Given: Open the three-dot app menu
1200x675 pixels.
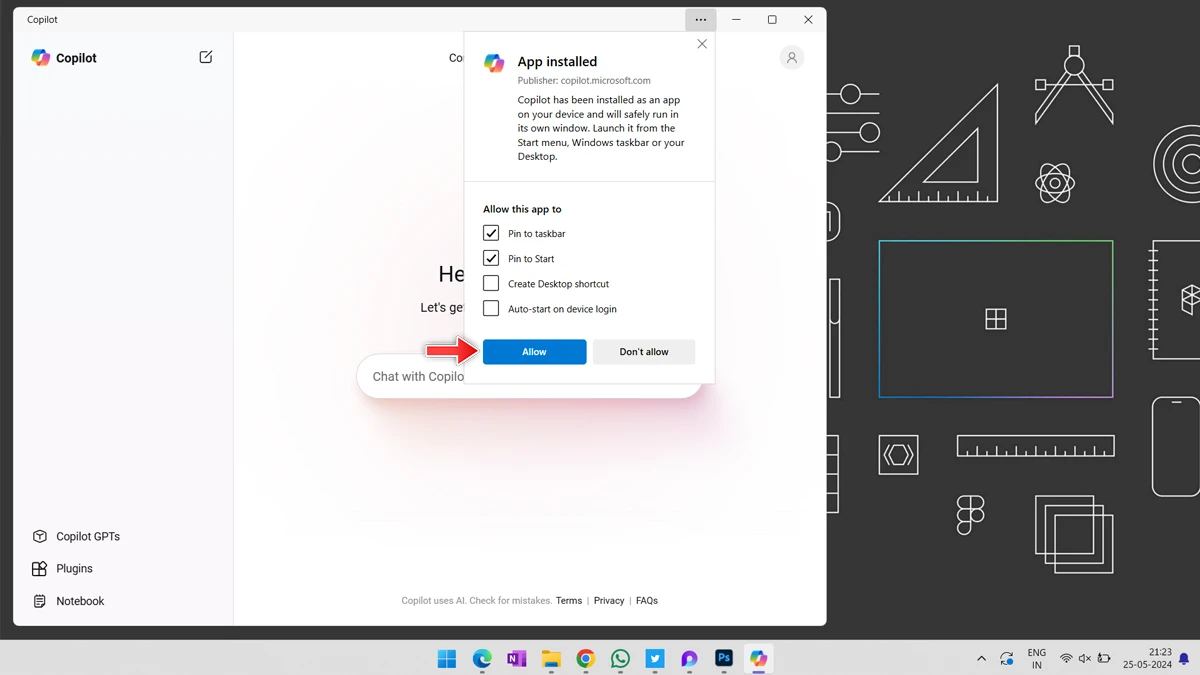Looking at the screenshot, I should point(700,20).
